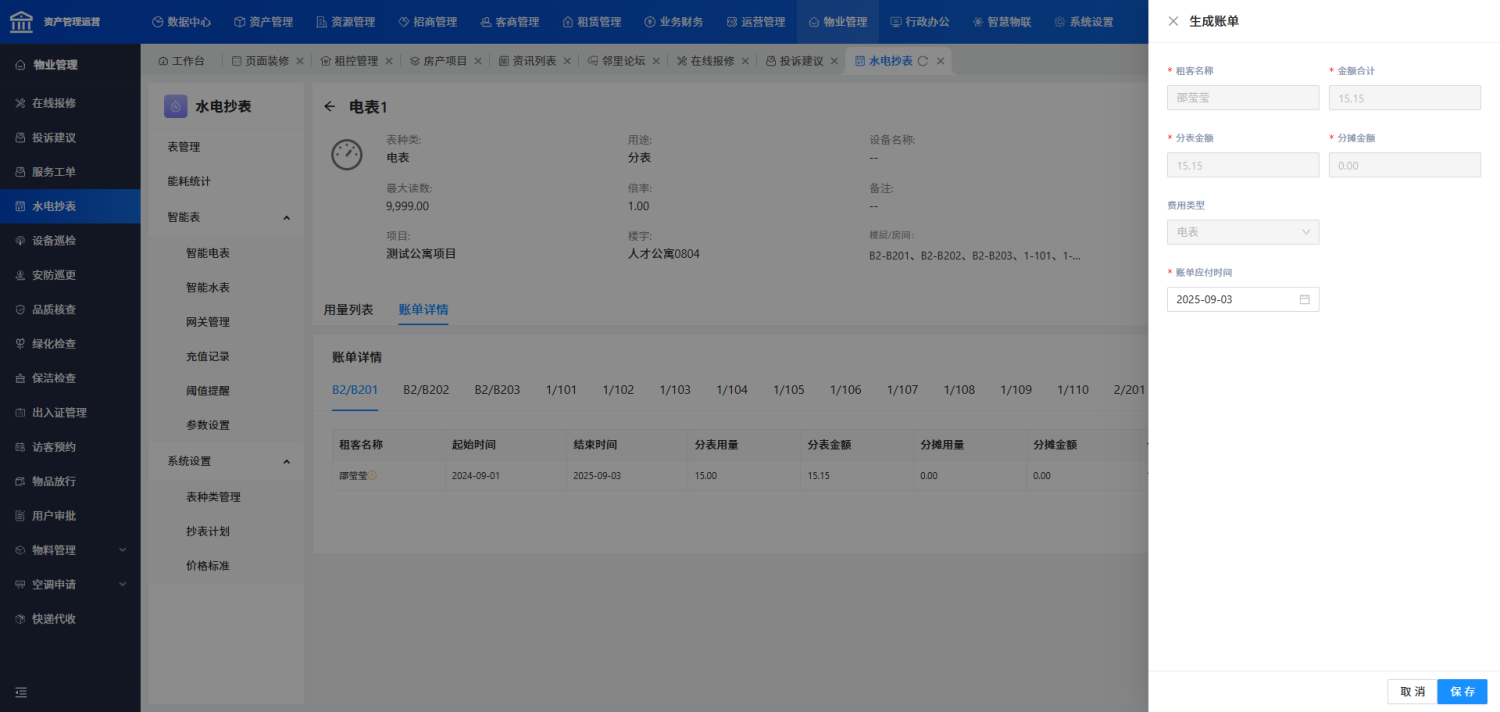Open 设备巡检 in left sidebar
The height and width of the screenshot is (712, 1500).
(x=70, y=241)
